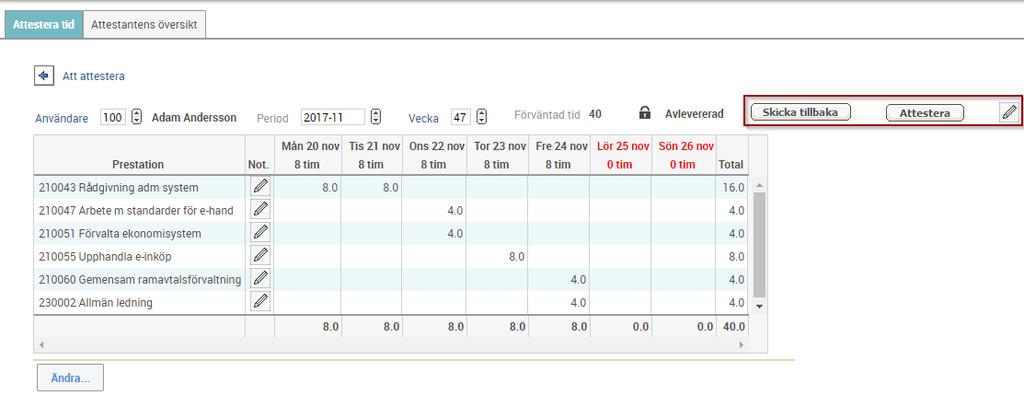1024x395 pixels.
Task: Select the Tor 23 nov column header
Action: click(x=496, y=155)
